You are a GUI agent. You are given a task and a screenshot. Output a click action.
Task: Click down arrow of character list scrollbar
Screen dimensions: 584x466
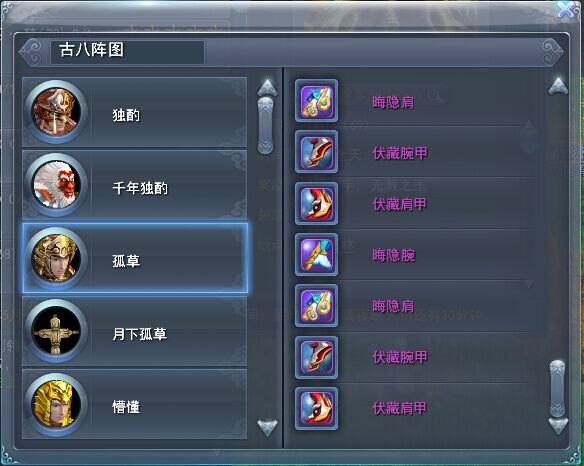coord(267,428)
